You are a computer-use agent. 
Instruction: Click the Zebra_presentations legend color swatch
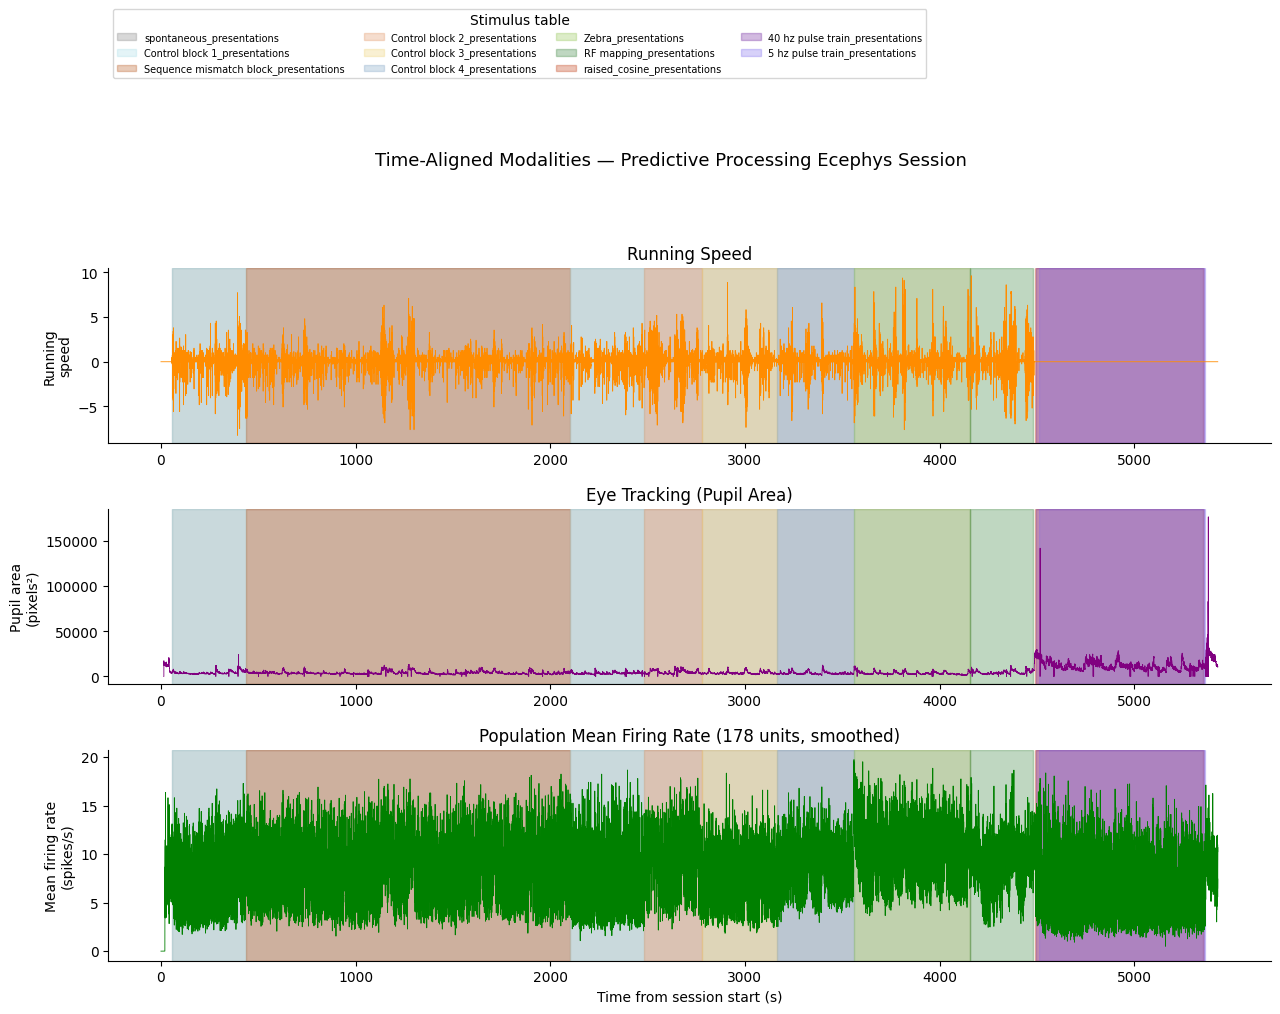pyautogui.click(x=567, y=38)
